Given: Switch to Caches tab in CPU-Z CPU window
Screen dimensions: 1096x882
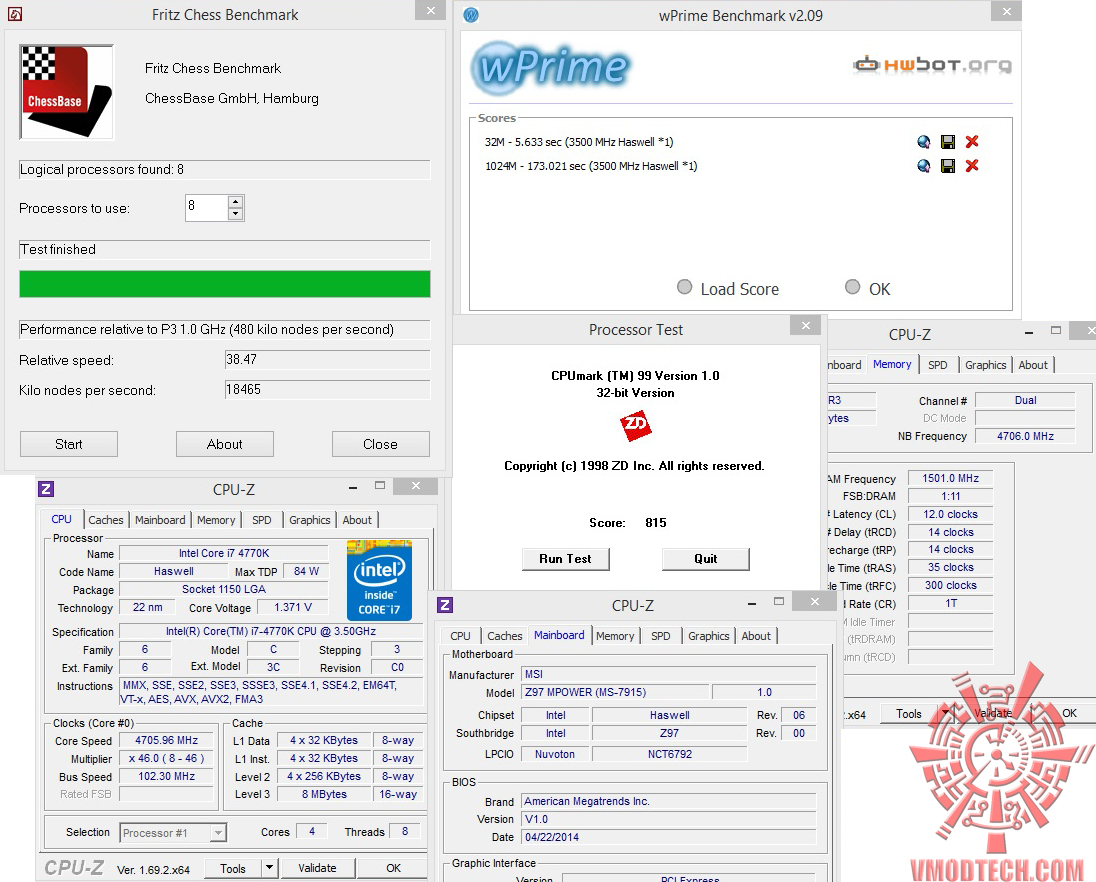Looking at the screenshot, I should pyautogui.click(x=106, y=519).
